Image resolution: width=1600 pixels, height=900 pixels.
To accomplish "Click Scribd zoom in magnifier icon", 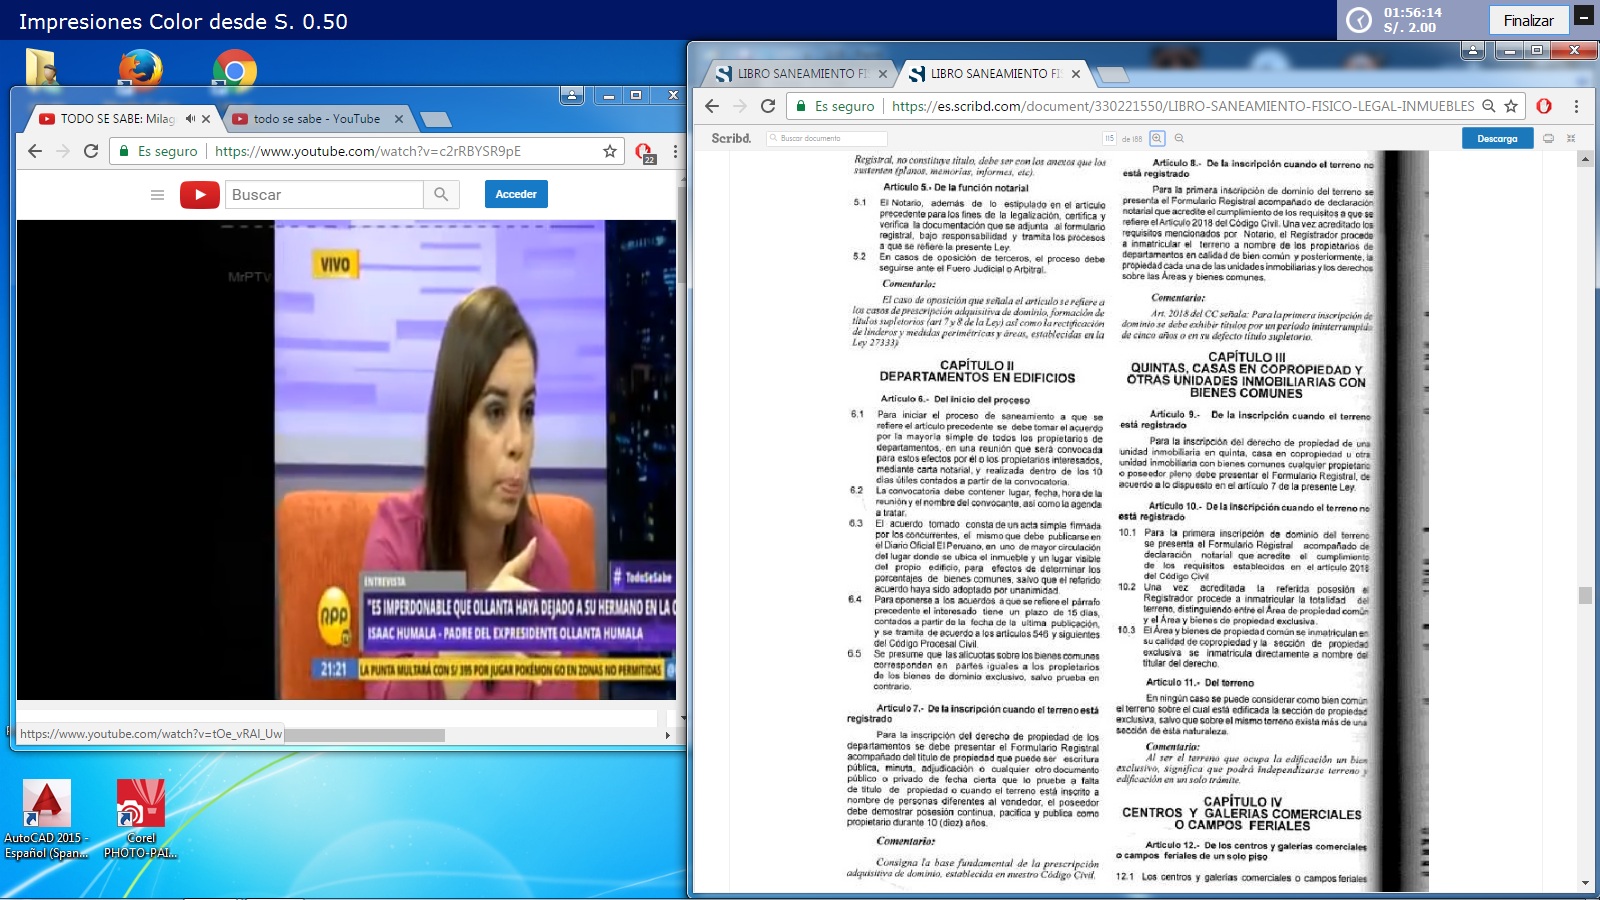I will coord(1157,138).
